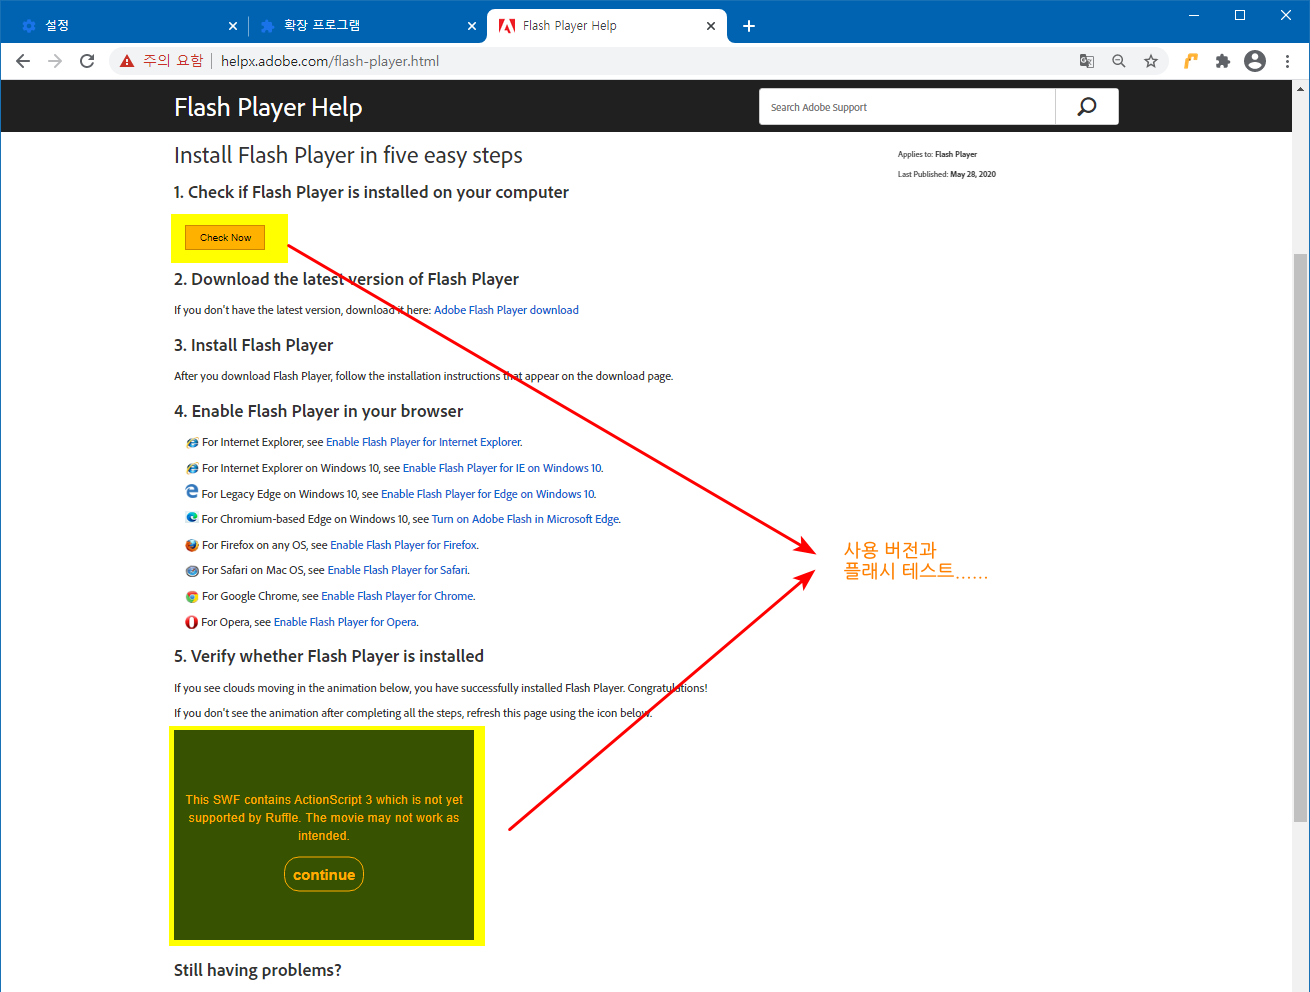Open the profile avatar icon

[x=1255, y=61]
